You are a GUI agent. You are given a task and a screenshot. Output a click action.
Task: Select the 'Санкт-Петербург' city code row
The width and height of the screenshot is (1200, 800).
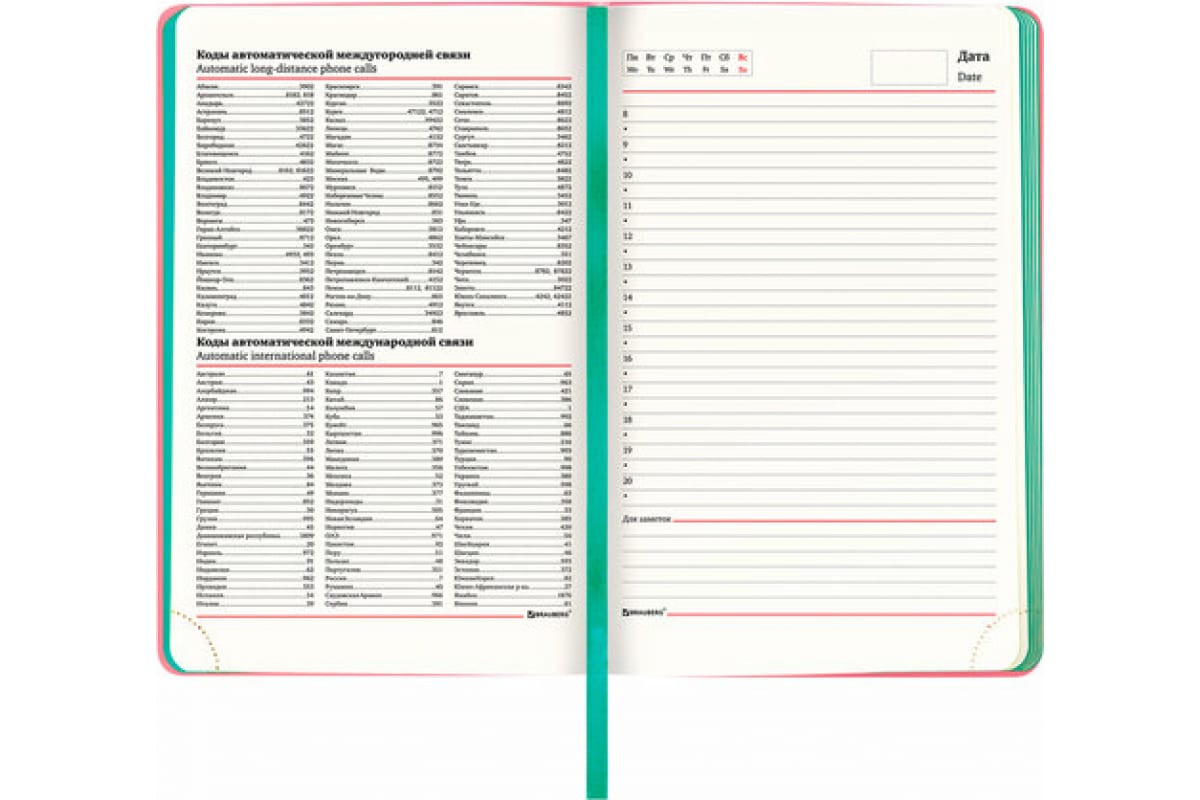(x=384, y=330)
